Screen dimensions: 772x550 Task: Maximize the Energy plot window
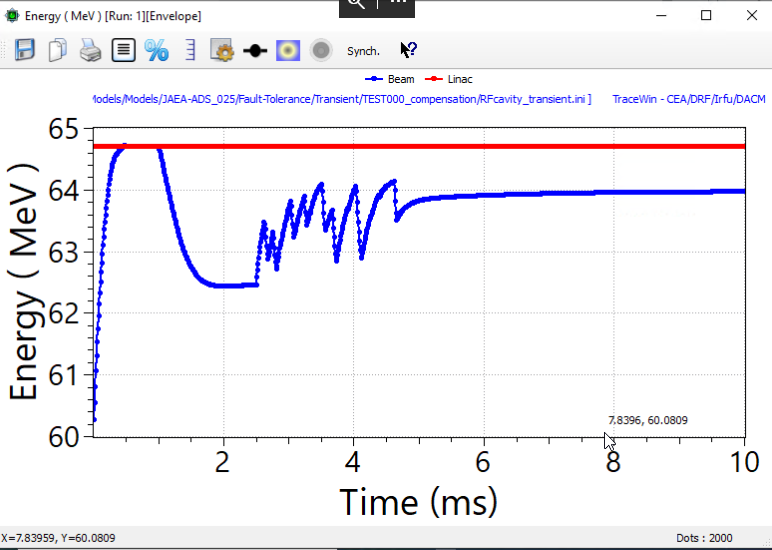point(706,16)
